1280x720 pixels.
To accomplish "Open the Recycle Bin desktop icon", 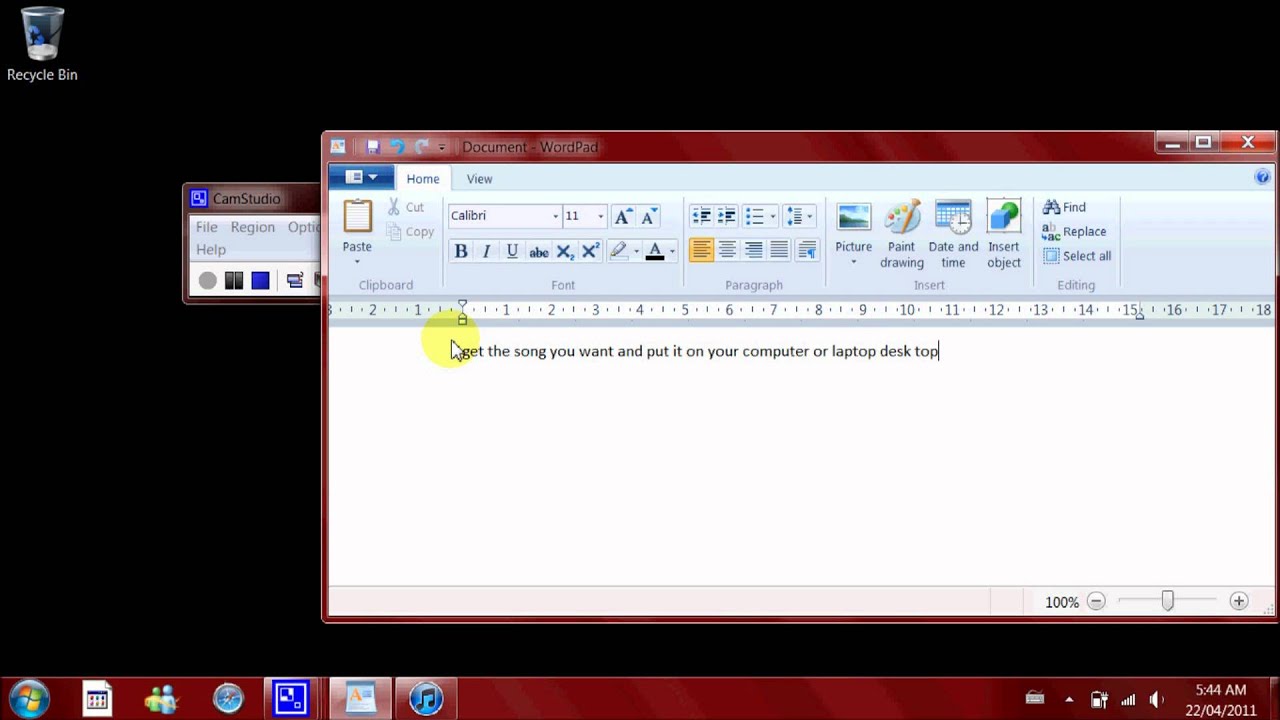I will (x=42, y=45).
